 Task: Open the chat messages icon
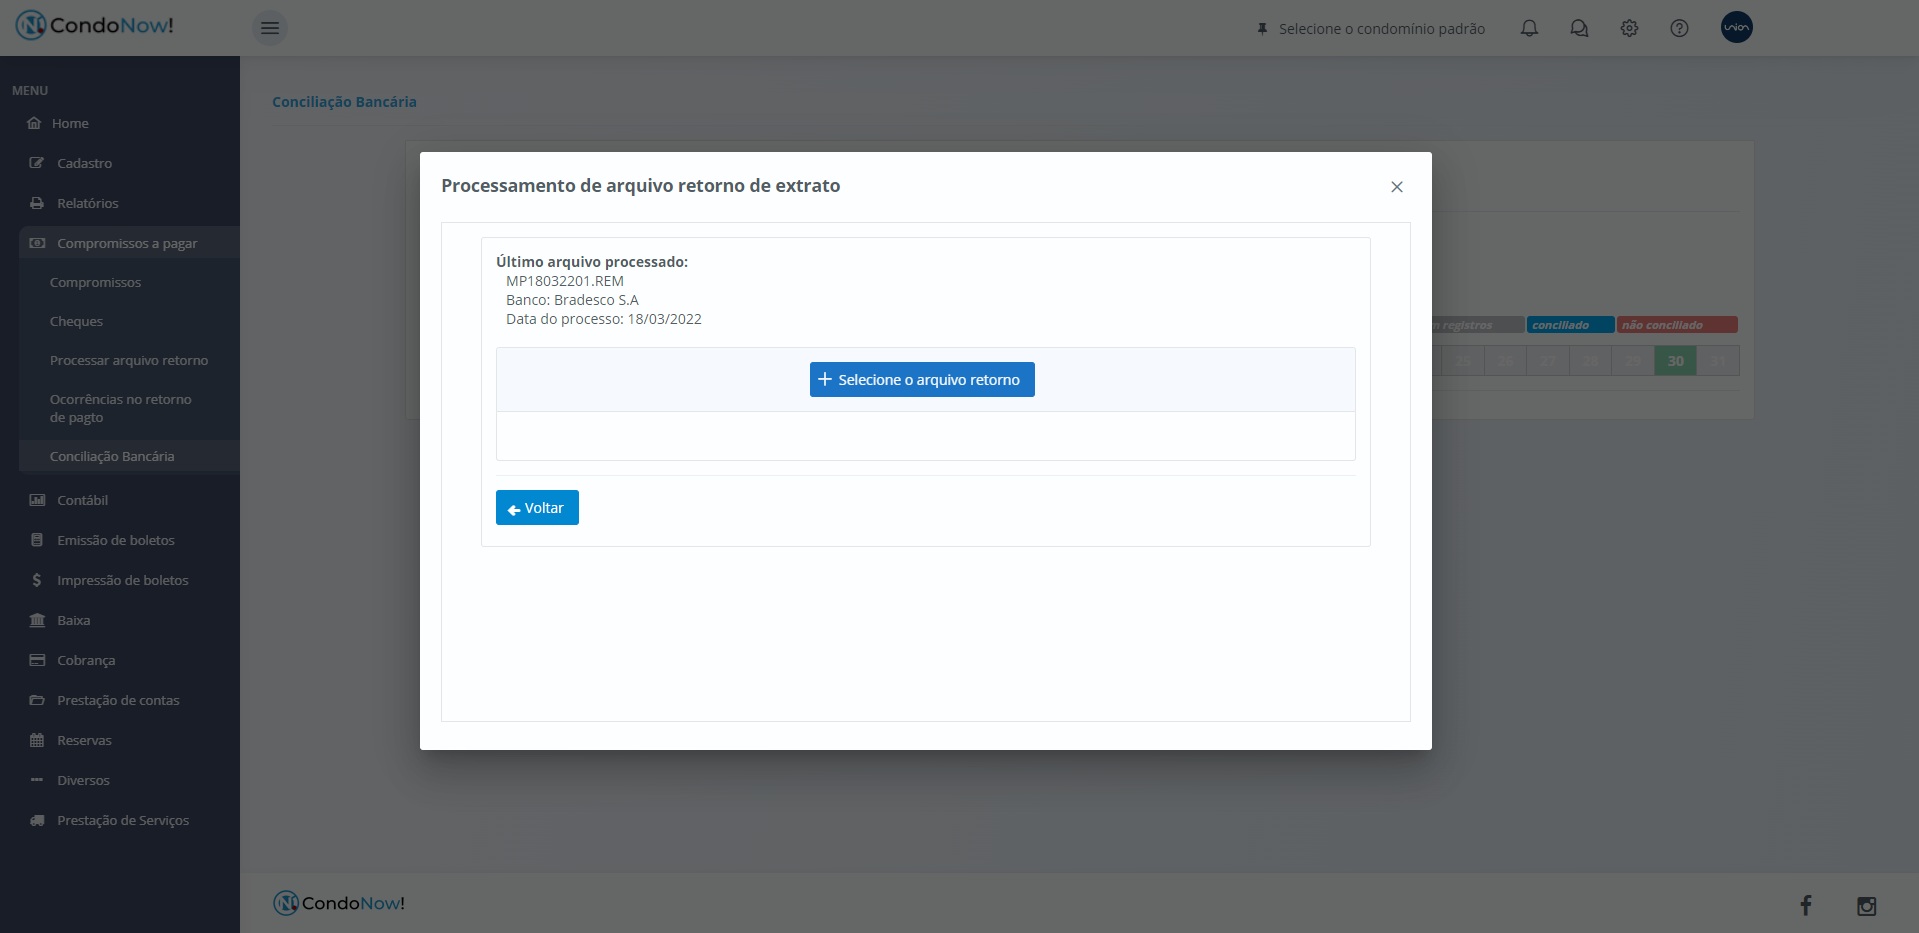pyautogui.click(x=1579, y=28)
